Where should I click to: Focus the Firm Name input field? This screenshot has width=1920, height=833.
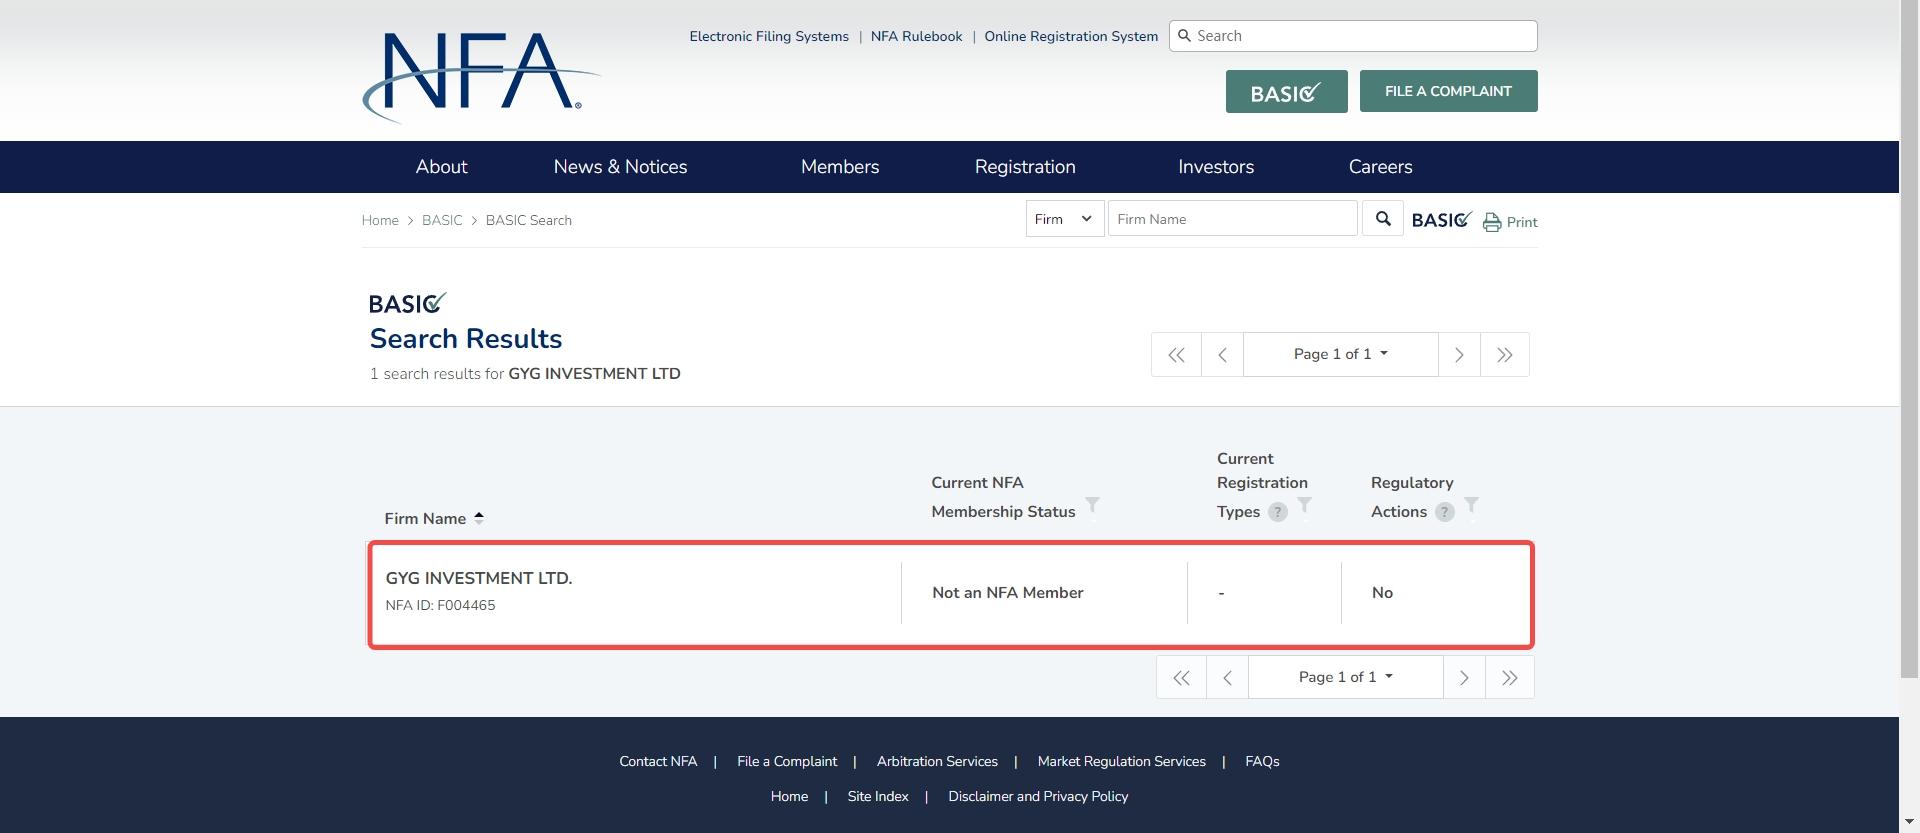(1232, 219)
